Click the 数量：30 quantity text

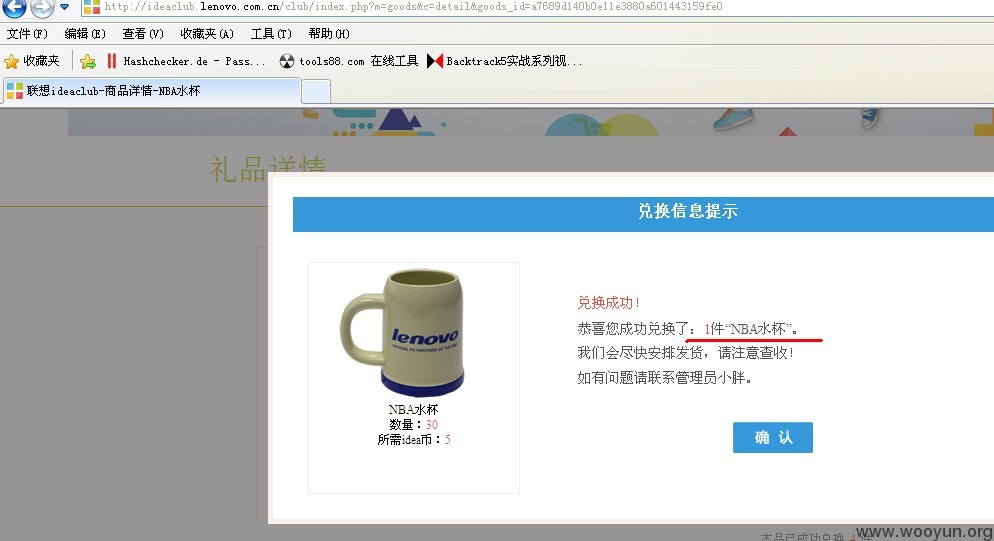pos(413,425)
